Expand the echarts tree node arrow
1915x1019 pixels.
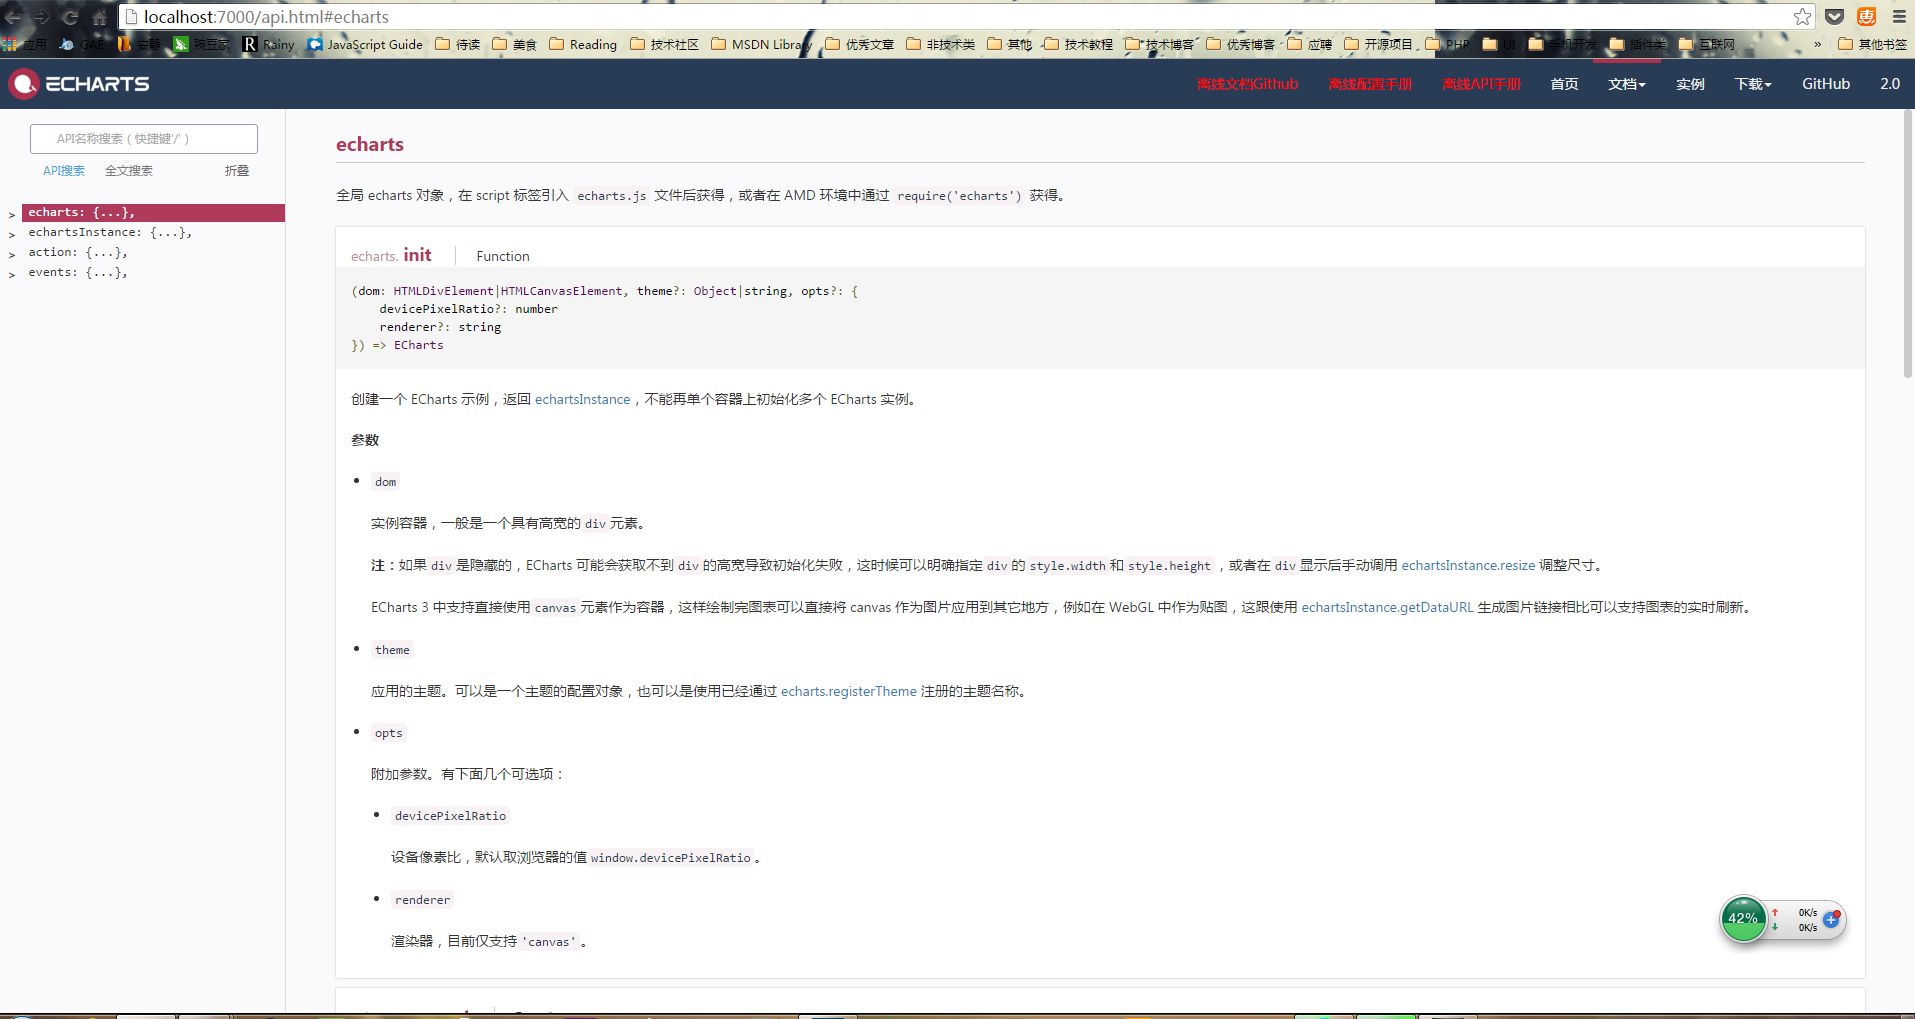tap(12, 214)
